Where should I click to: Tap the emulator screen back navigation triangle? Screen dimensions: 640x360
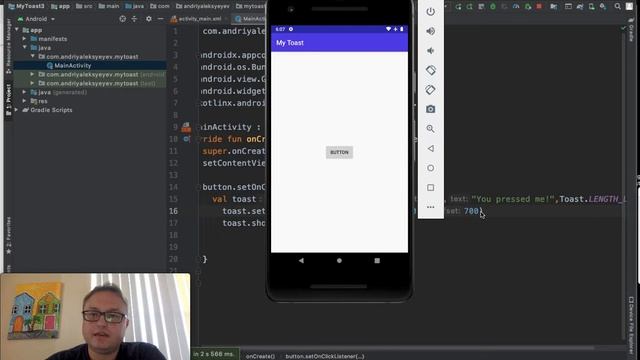[x=301, y=260]
